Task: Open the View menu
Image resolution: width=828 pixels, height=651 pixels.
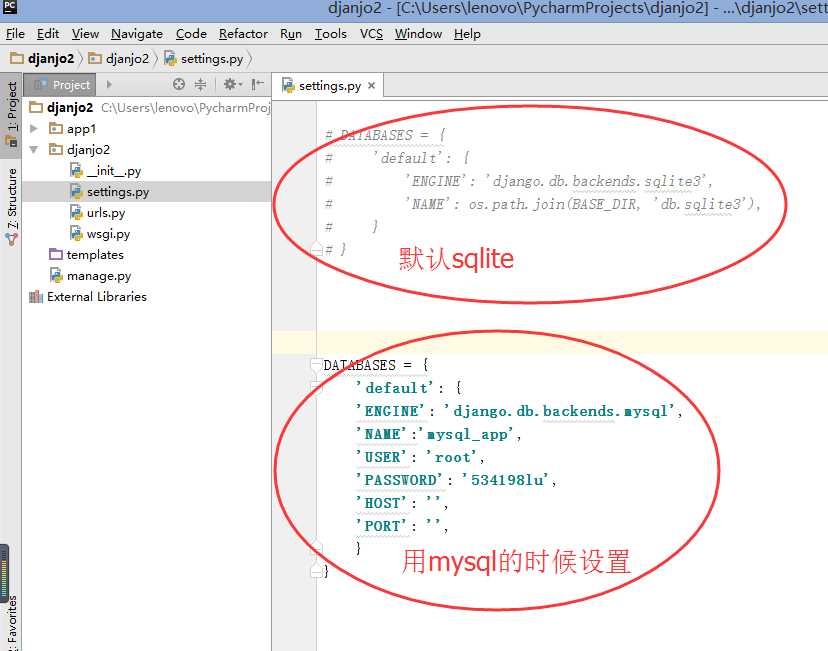Action: point(86,34)
